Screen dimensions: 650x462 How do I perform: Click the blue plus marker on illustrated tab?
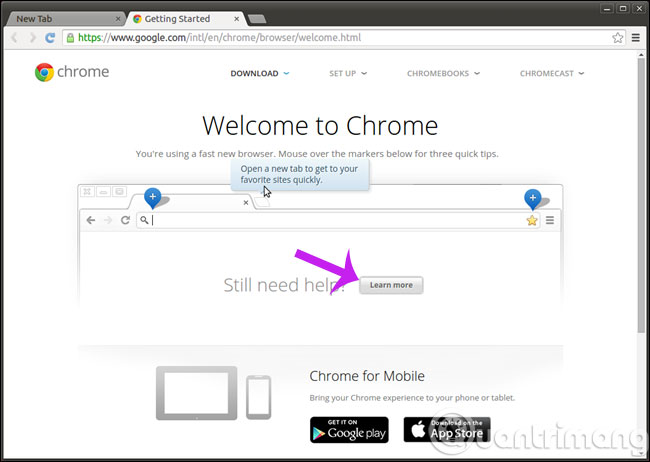point(153,198)
